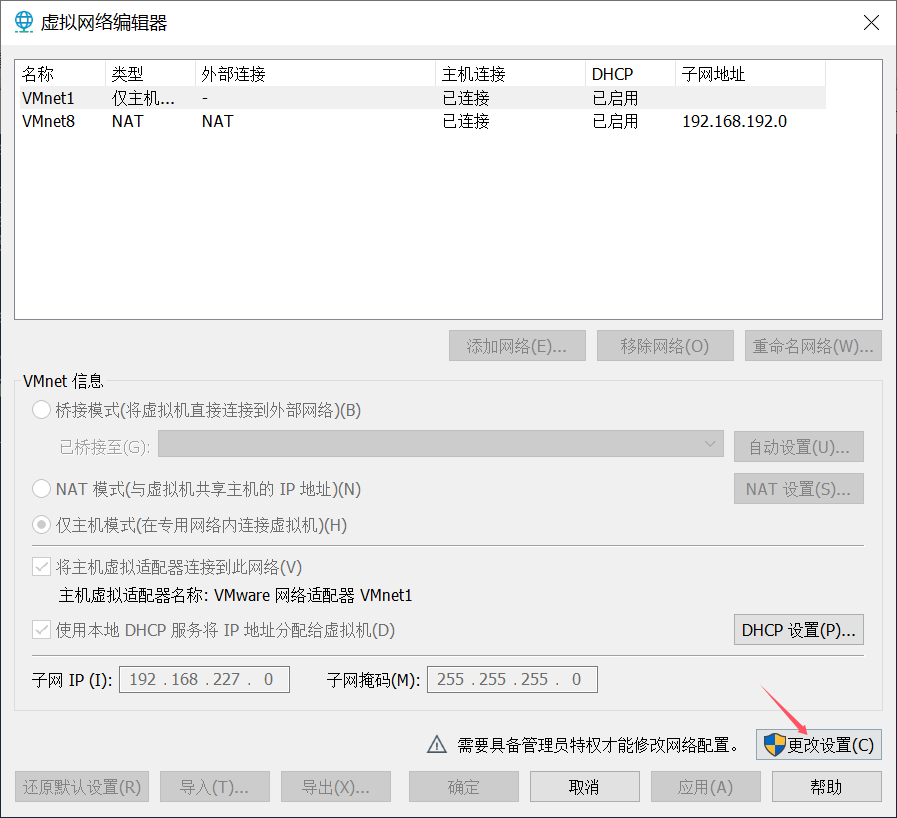Click the warning triangle icon
Viewport: 897px width, 818px height.
pos(437,744)
